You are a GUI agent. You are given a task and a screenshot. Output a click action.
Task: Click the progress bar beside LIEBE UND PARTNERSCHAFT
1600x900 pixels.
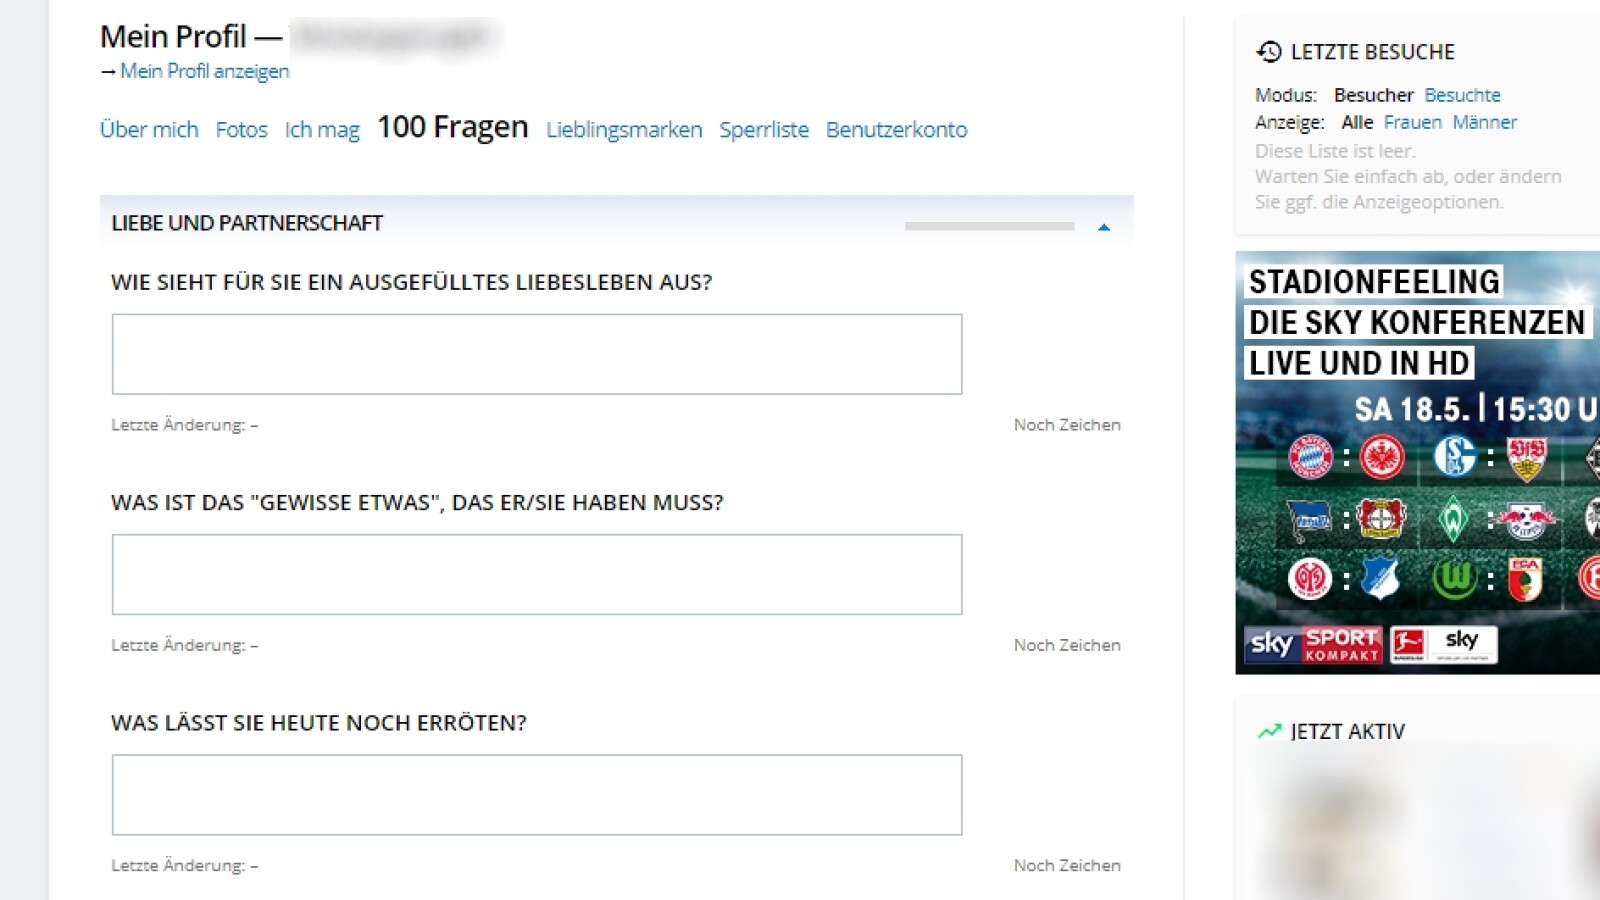coord(987,226)
